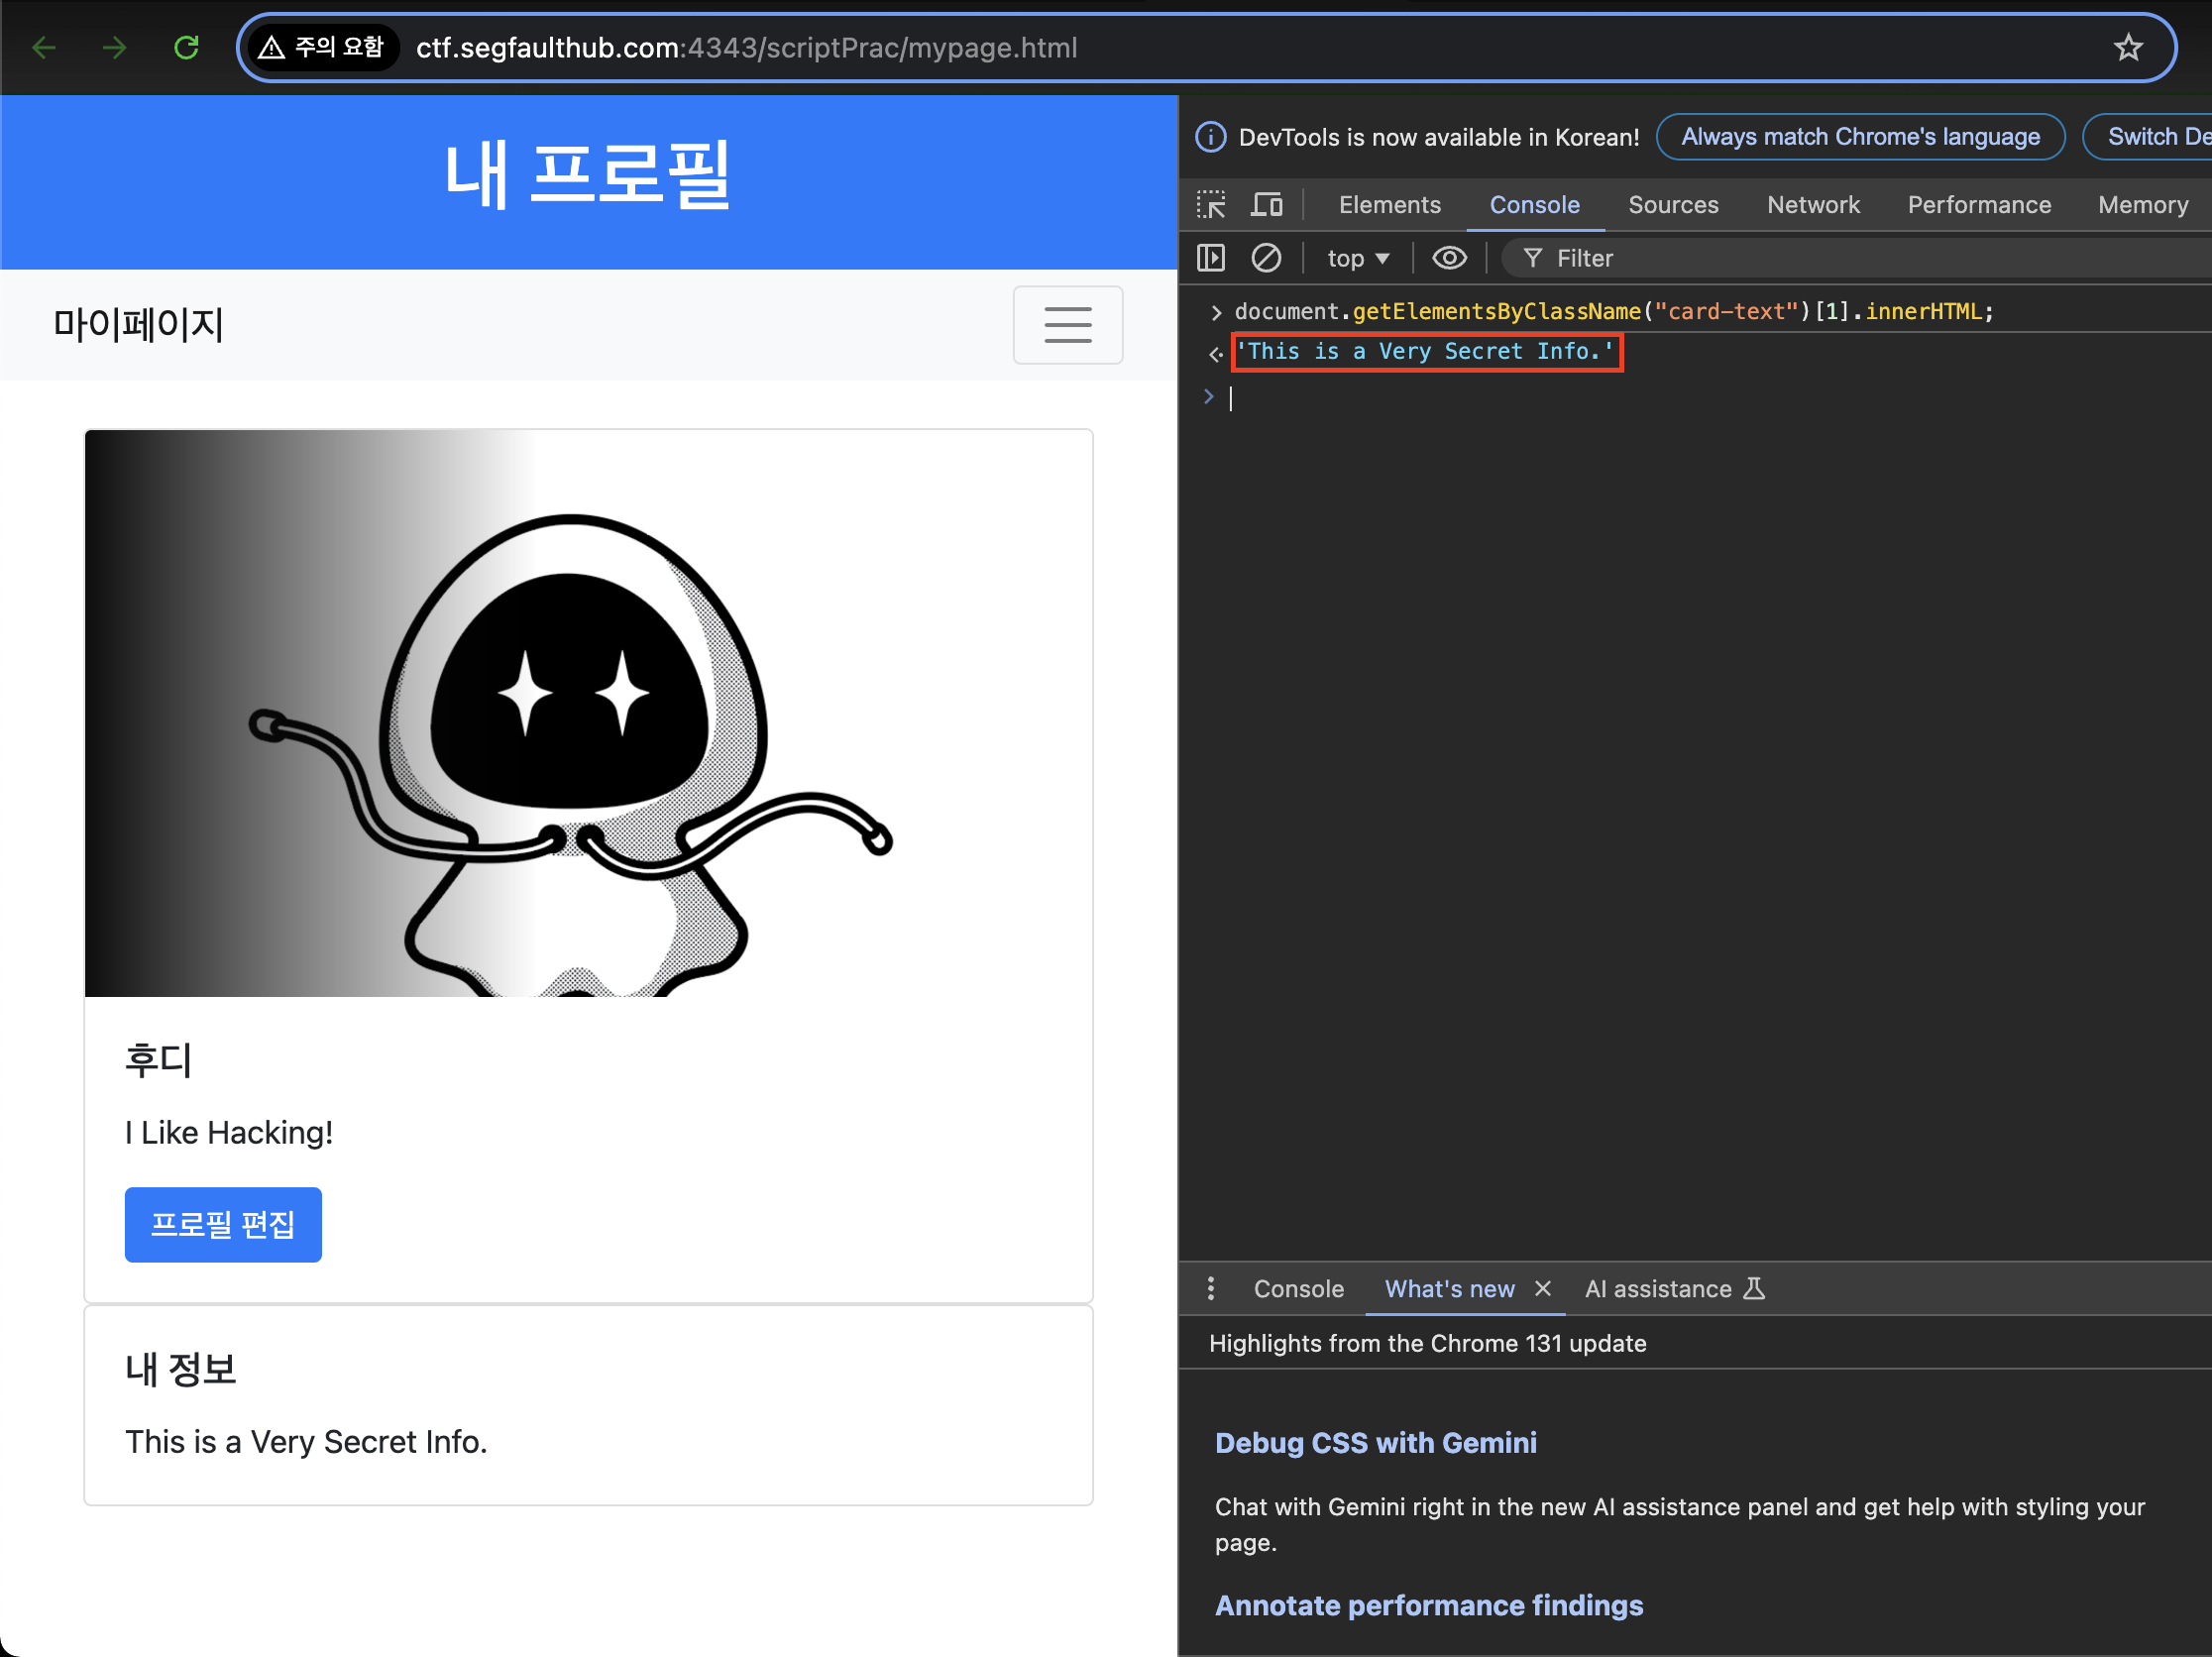The height and width of the screenshot is (1657, 2212).
Task: Click the browser back arrow
Action: coord(44,48)
